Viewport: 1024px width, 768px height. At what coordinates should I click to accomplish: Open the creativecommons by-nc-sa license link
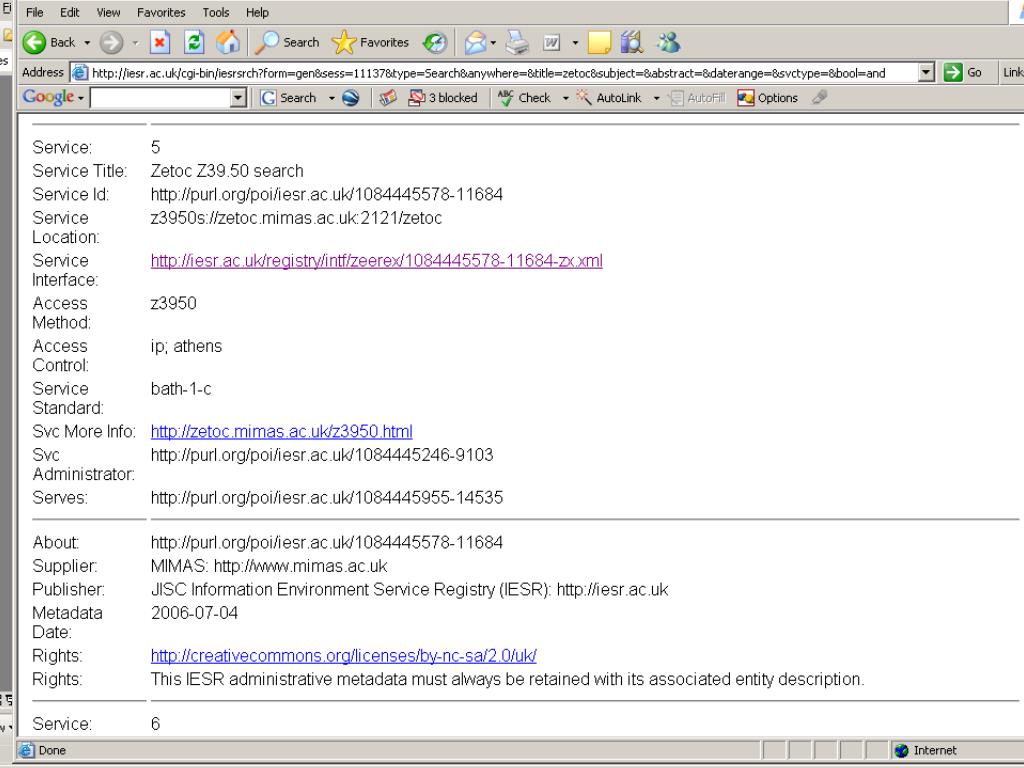[x=344, y=655]
